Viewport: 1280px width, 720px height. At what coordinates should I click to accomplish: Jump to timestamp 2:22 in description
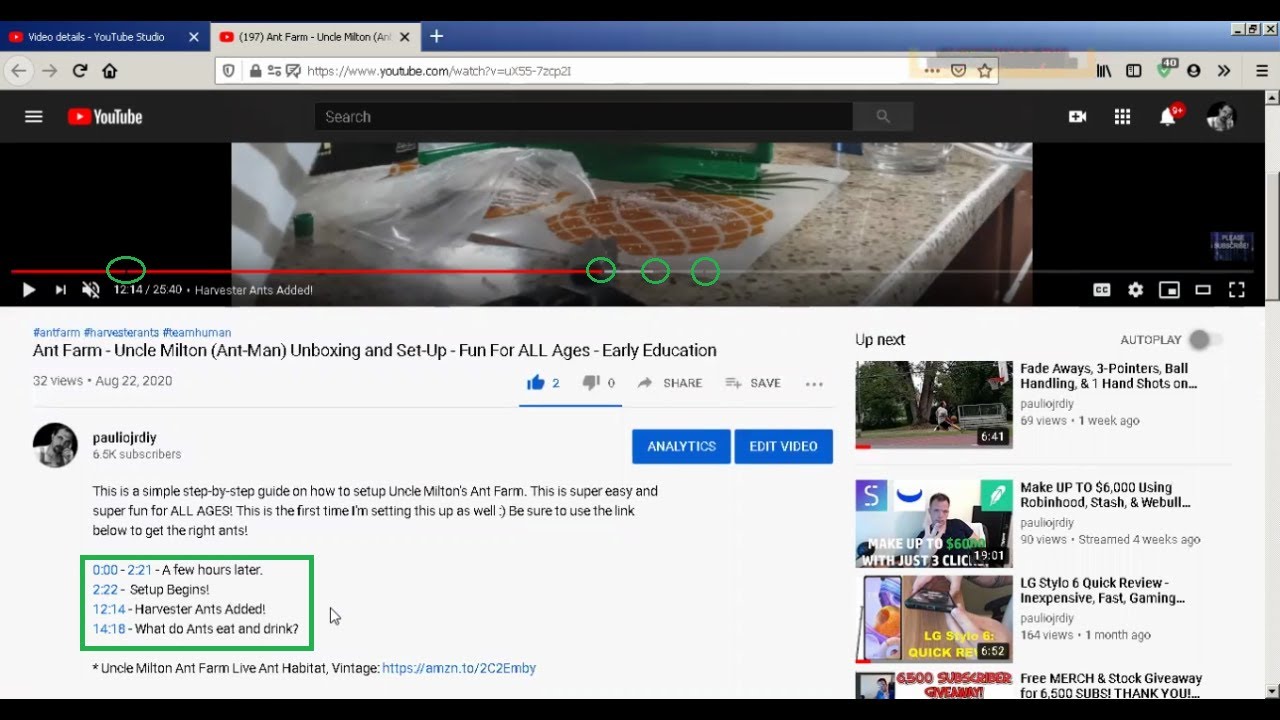(105, 590)
